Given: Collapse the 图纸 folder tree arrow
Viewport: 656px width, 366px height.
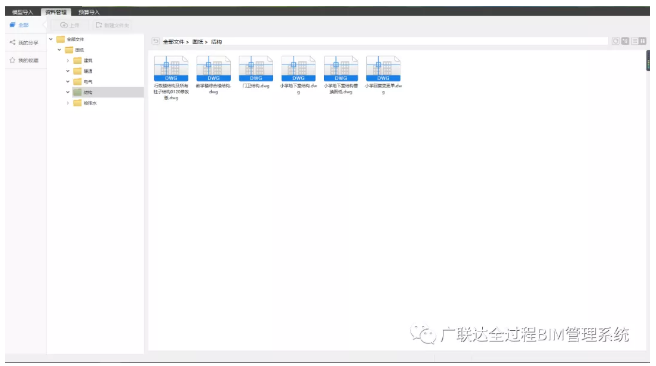Looking at the screenshot, I should [x=59, y=50].
